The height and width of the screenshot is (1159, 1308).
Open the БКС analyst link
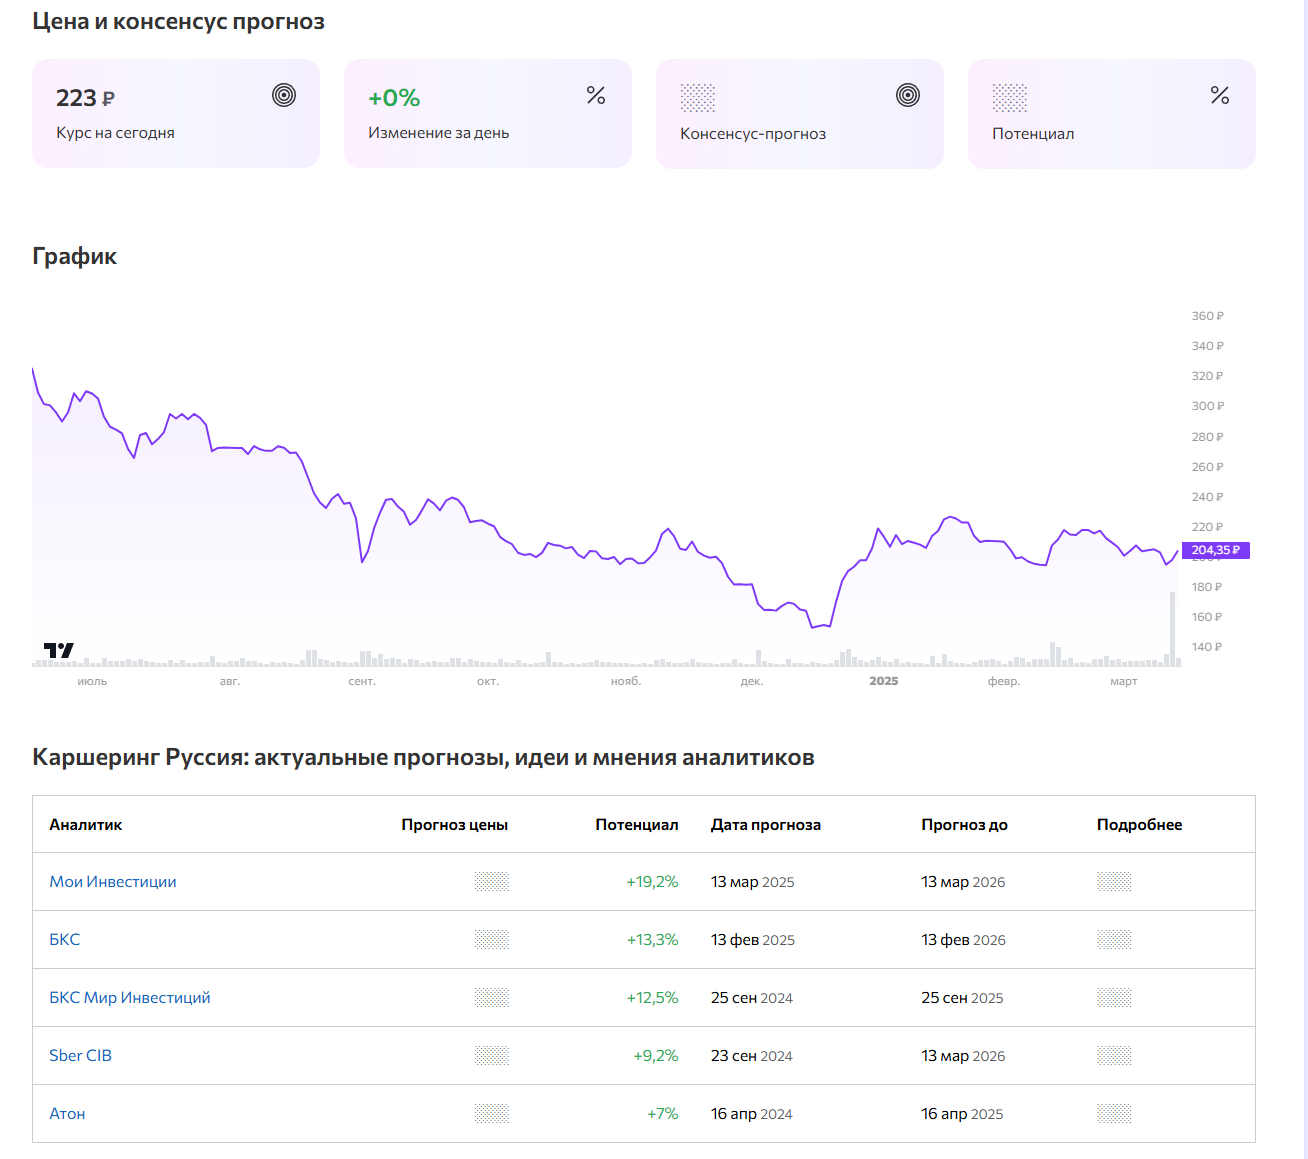[65, 940]
